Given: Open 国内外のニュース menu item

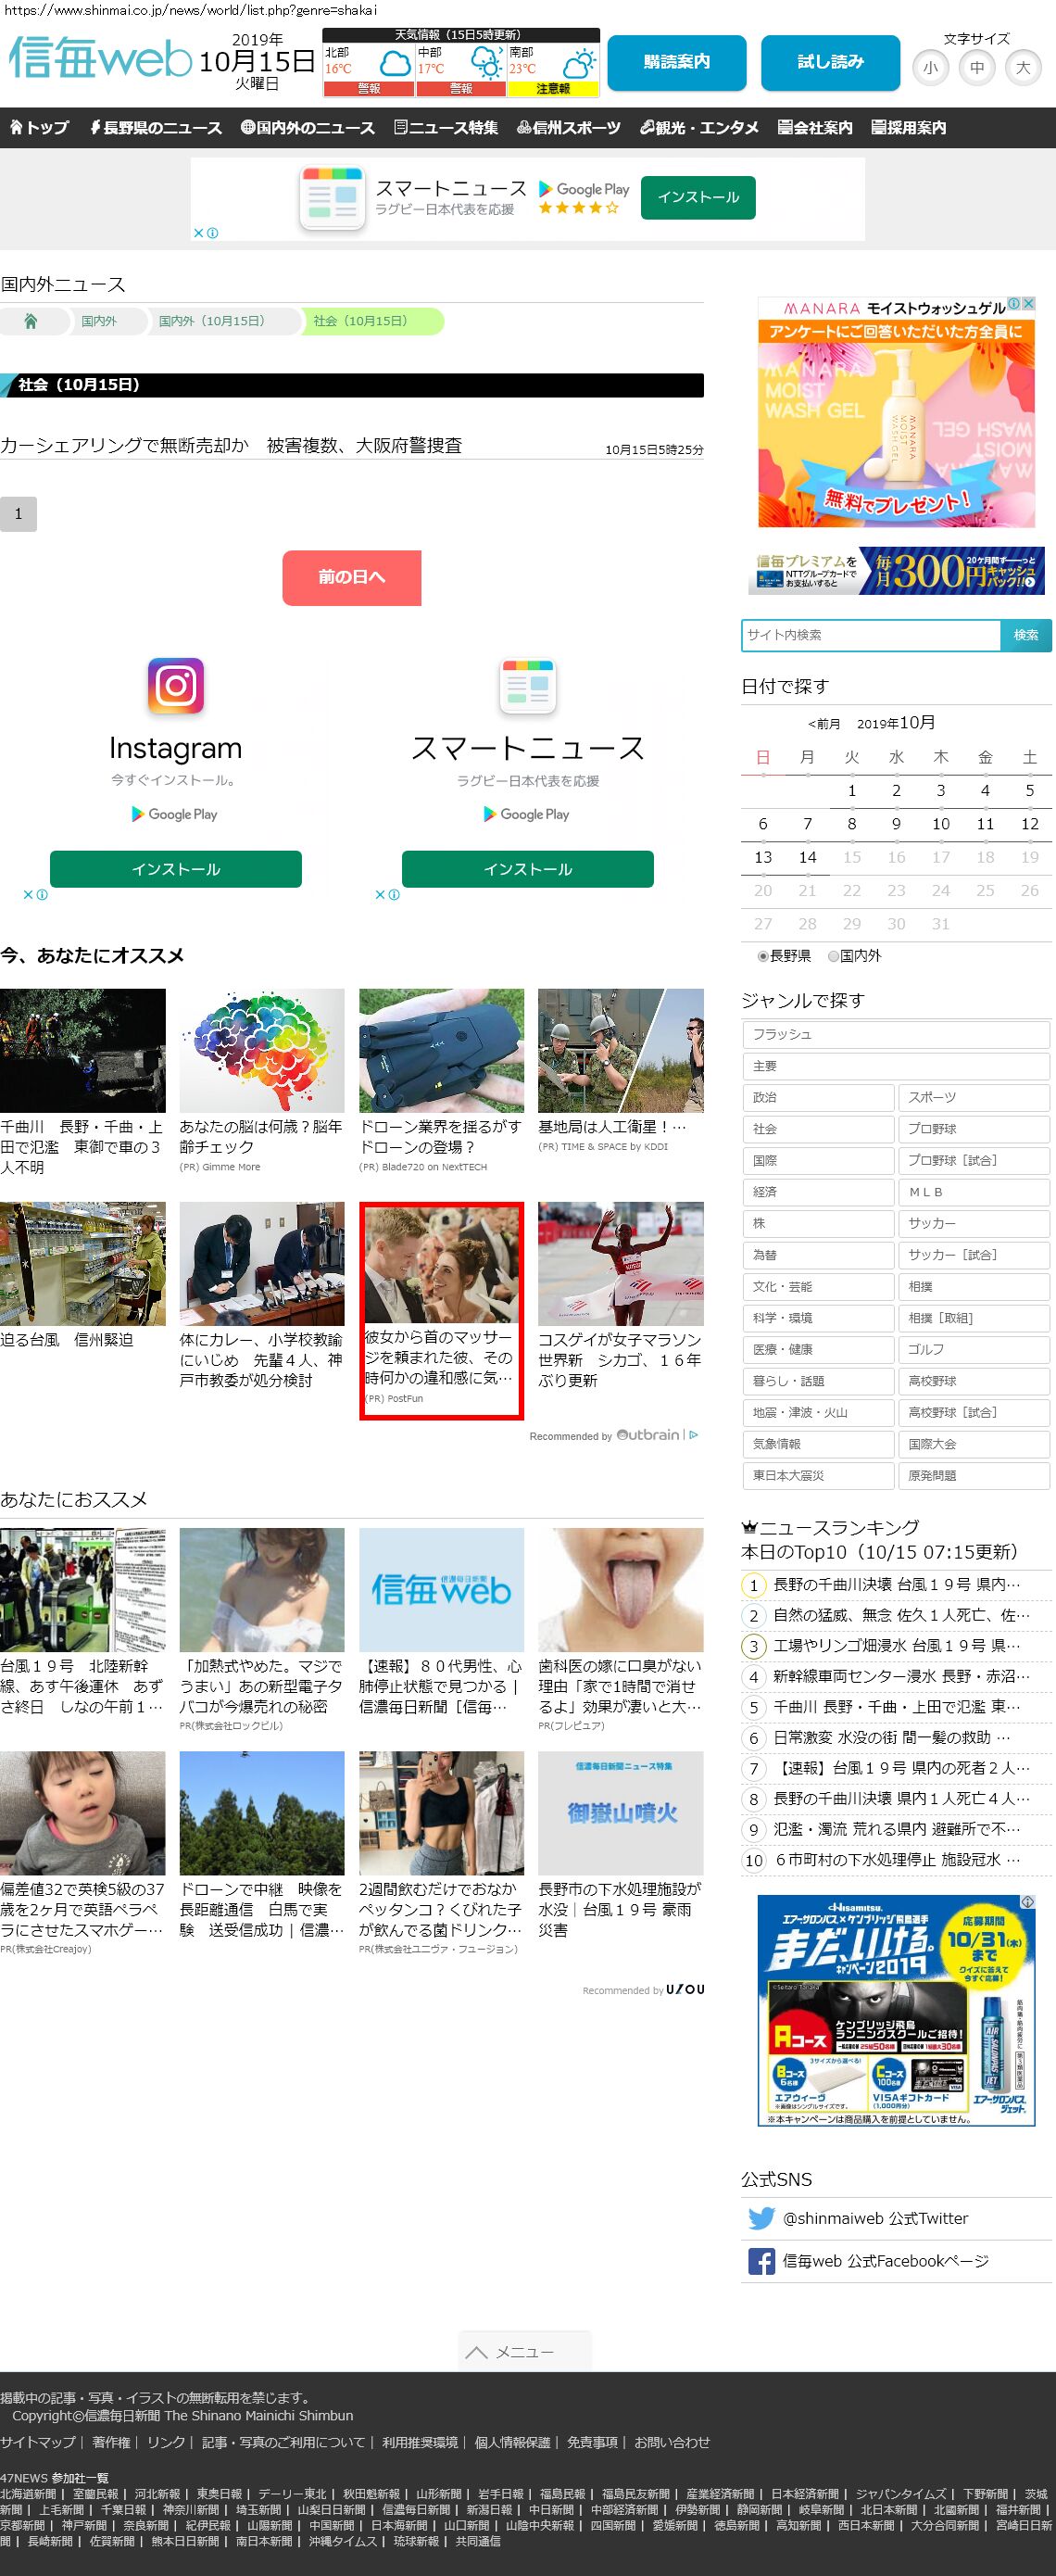Looking at the screenshot, I should pyautogui.click(x=308, y=128).
